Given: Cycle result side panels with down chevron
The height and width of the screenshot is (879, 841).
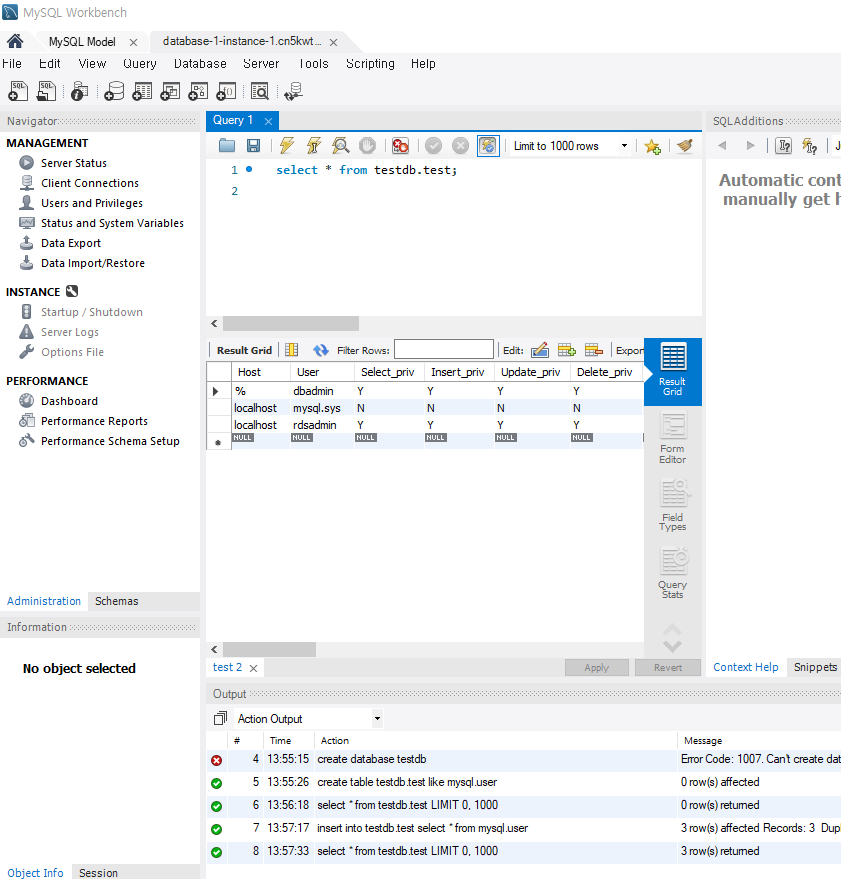Looking at the screenshot, I should click(x=672, y=646).
